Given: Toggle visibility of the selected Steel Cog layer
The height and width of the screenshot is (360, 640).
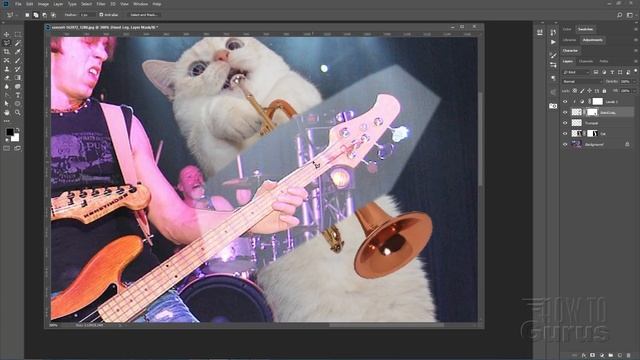Looking at the screenshot, I should pyautogui.click(x=565, y=112).
